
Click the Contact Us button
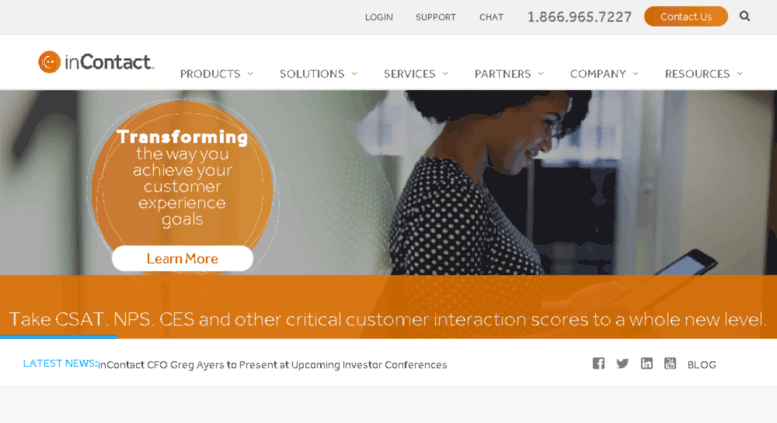[686, 16]
